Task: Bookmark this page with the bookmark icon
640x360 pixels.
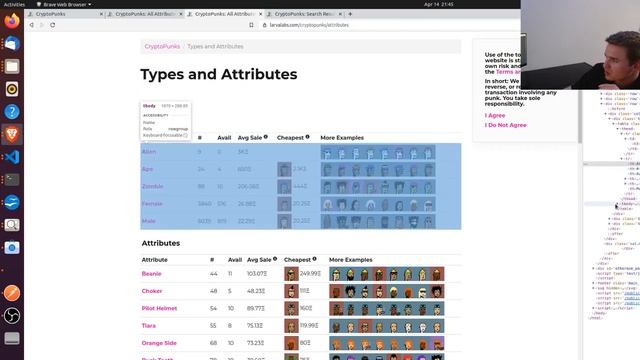Action: point(251,25)
